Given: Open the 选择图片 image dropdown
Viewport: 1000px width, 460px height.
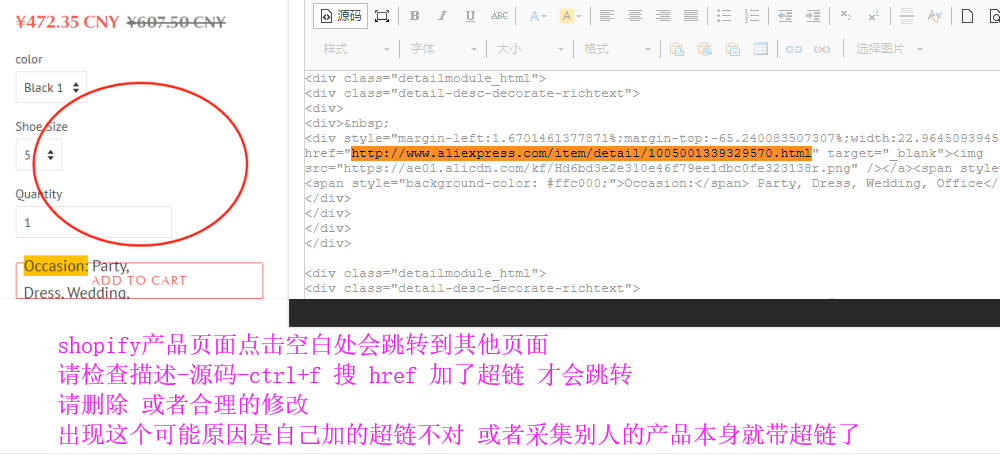Looking at the screenshot, I should [889, 49].
